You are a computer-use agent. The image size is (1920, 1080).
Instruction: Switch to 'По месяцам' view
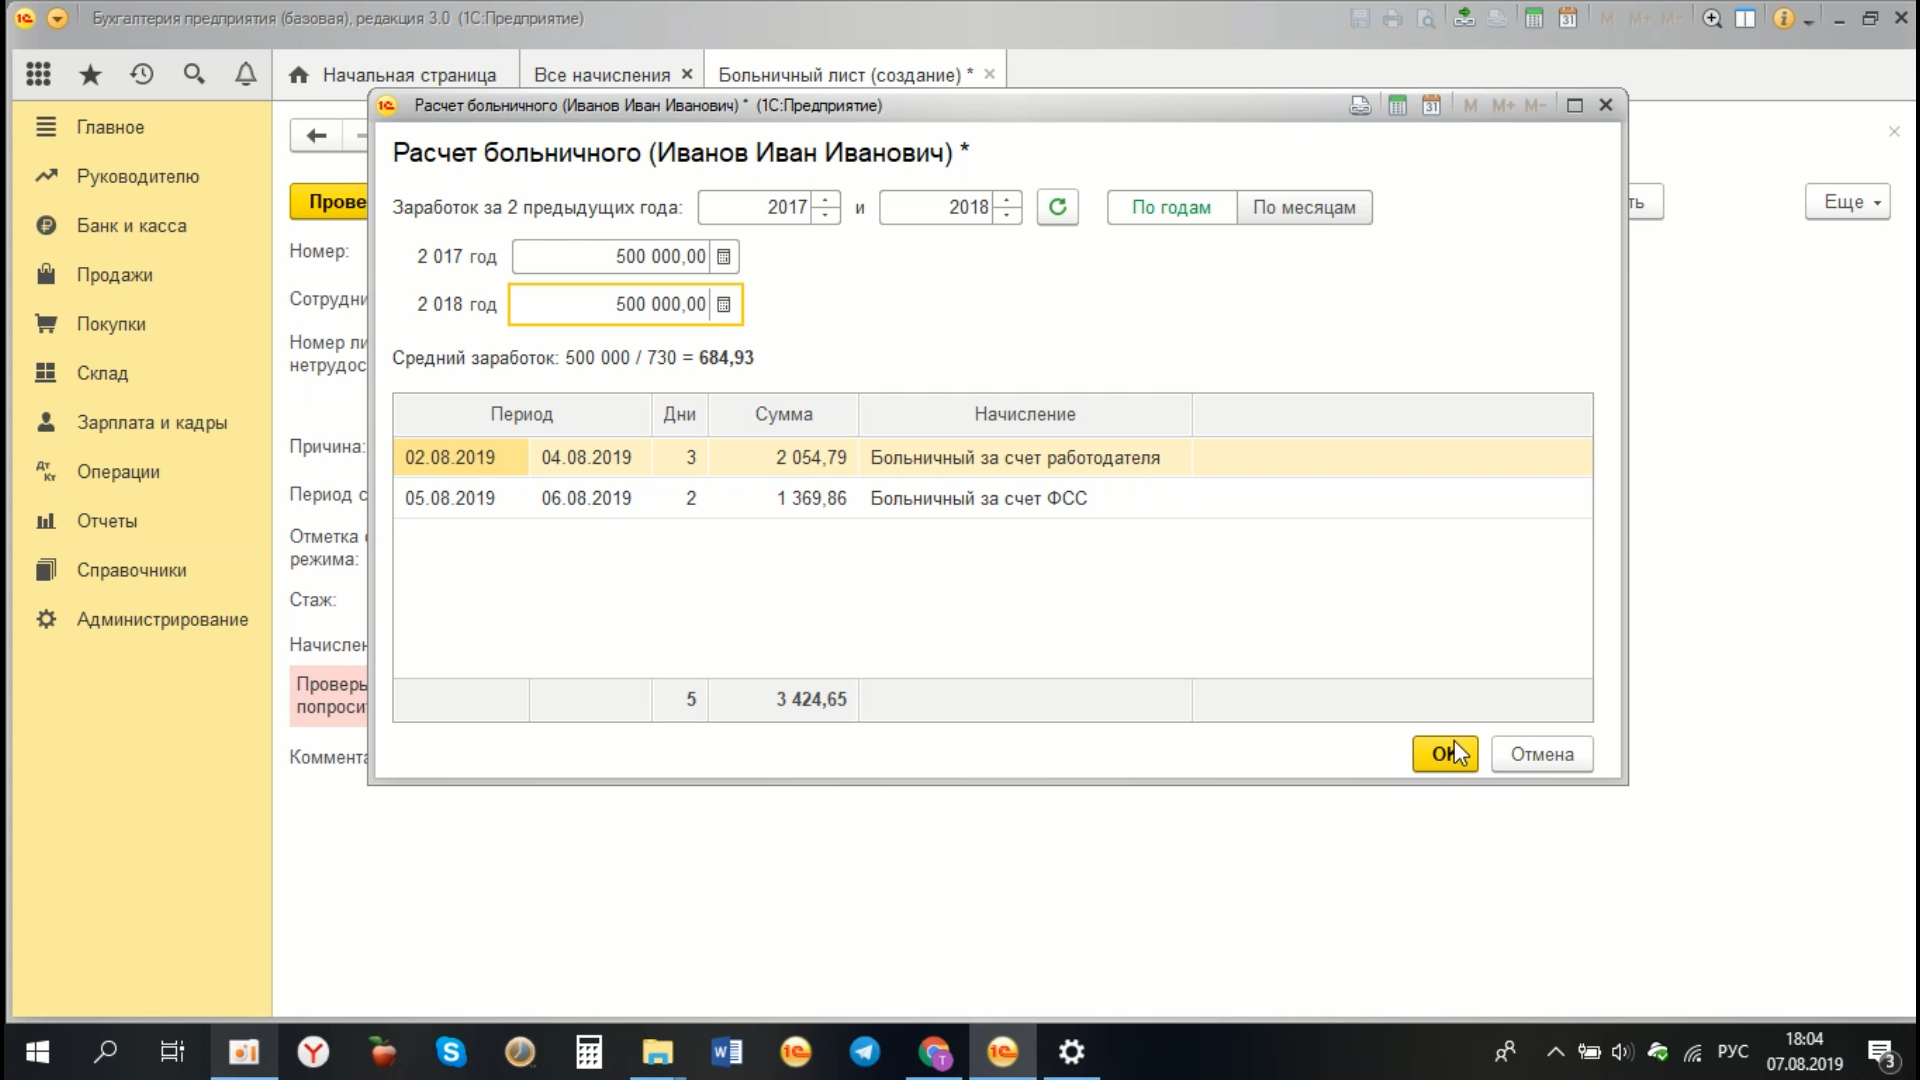pos(1304,208)
